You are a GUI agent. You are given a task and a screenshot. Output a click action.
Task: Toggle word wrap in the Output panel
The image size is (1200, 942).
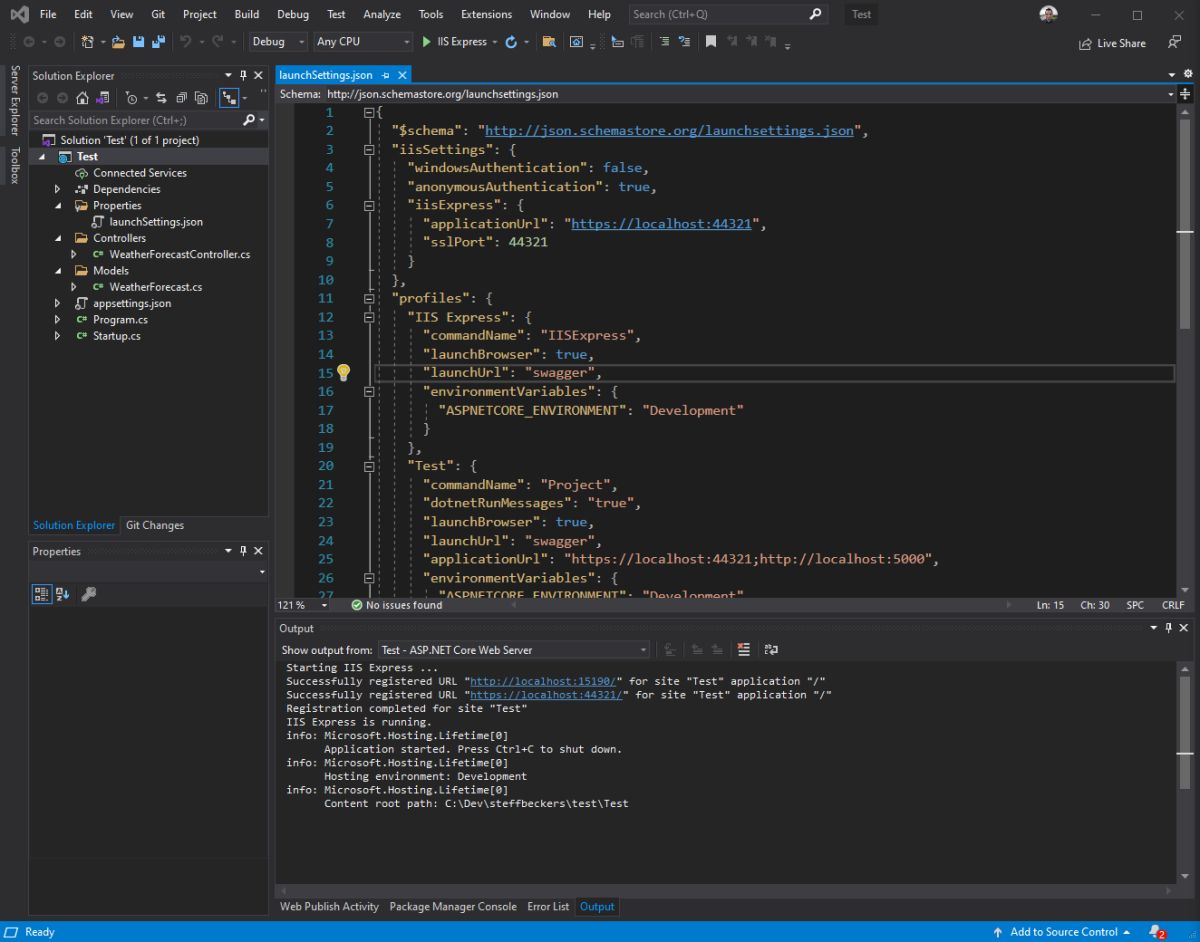click(x=771, y=650)
